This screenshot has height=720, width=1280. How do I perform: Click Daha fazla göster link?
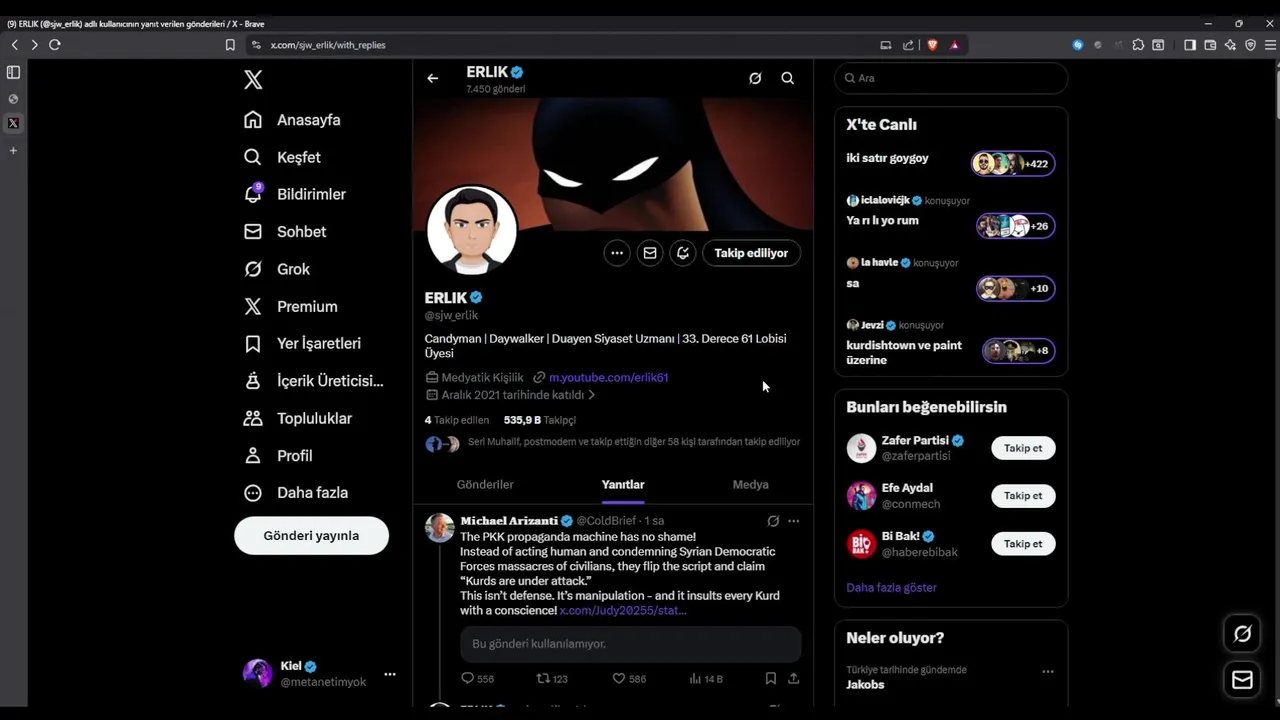click(892, 588)
